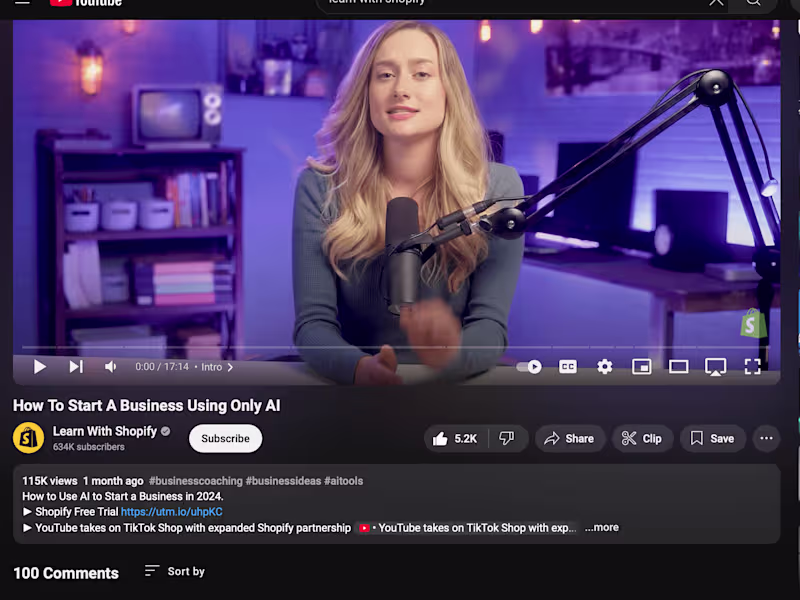Skip to the next video
Viewport: 800px width, 600px height.
tap(77, 367)
